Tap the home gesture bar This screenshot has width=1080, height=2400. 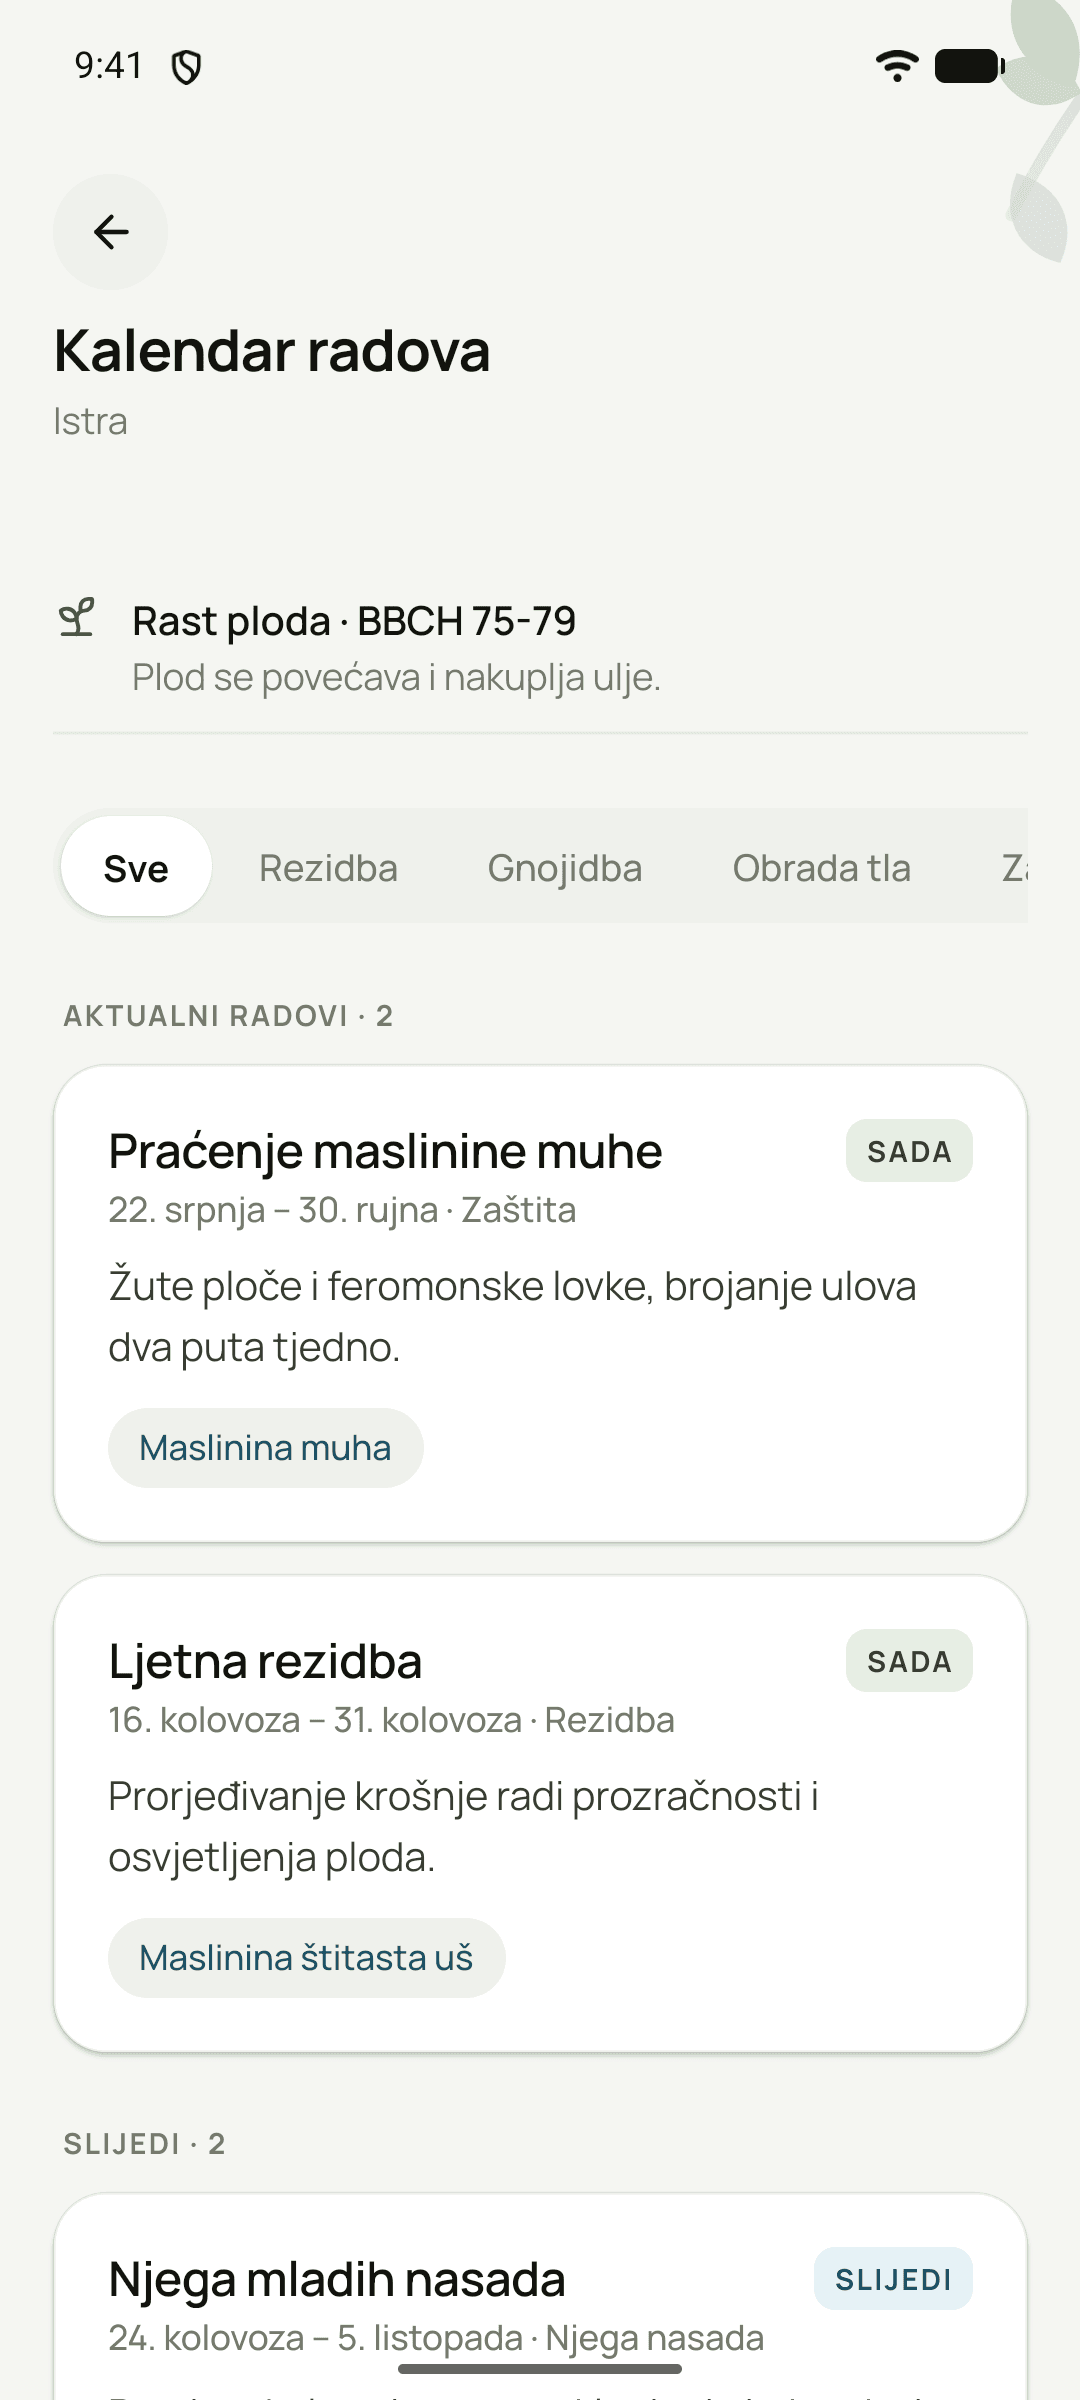[x=540, y=2369]
